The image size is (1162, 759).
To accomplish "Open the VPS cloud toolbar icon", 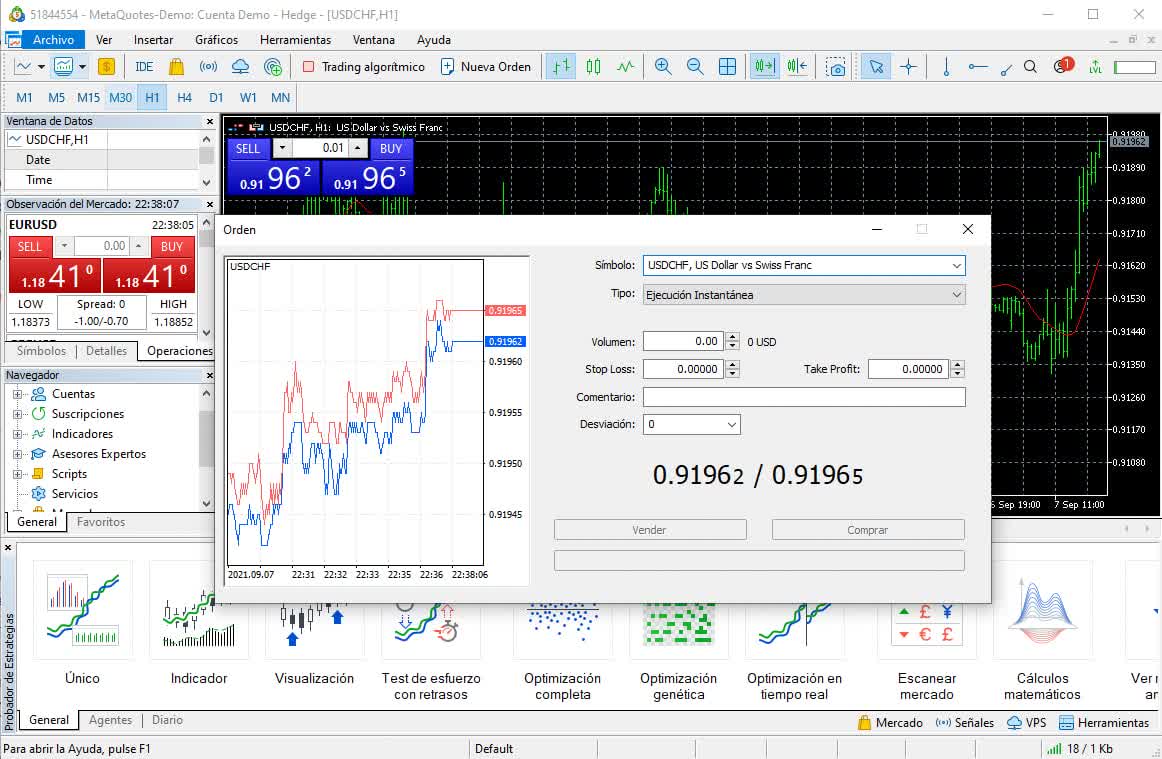I will pyautogui.click(x=240, y=67).
